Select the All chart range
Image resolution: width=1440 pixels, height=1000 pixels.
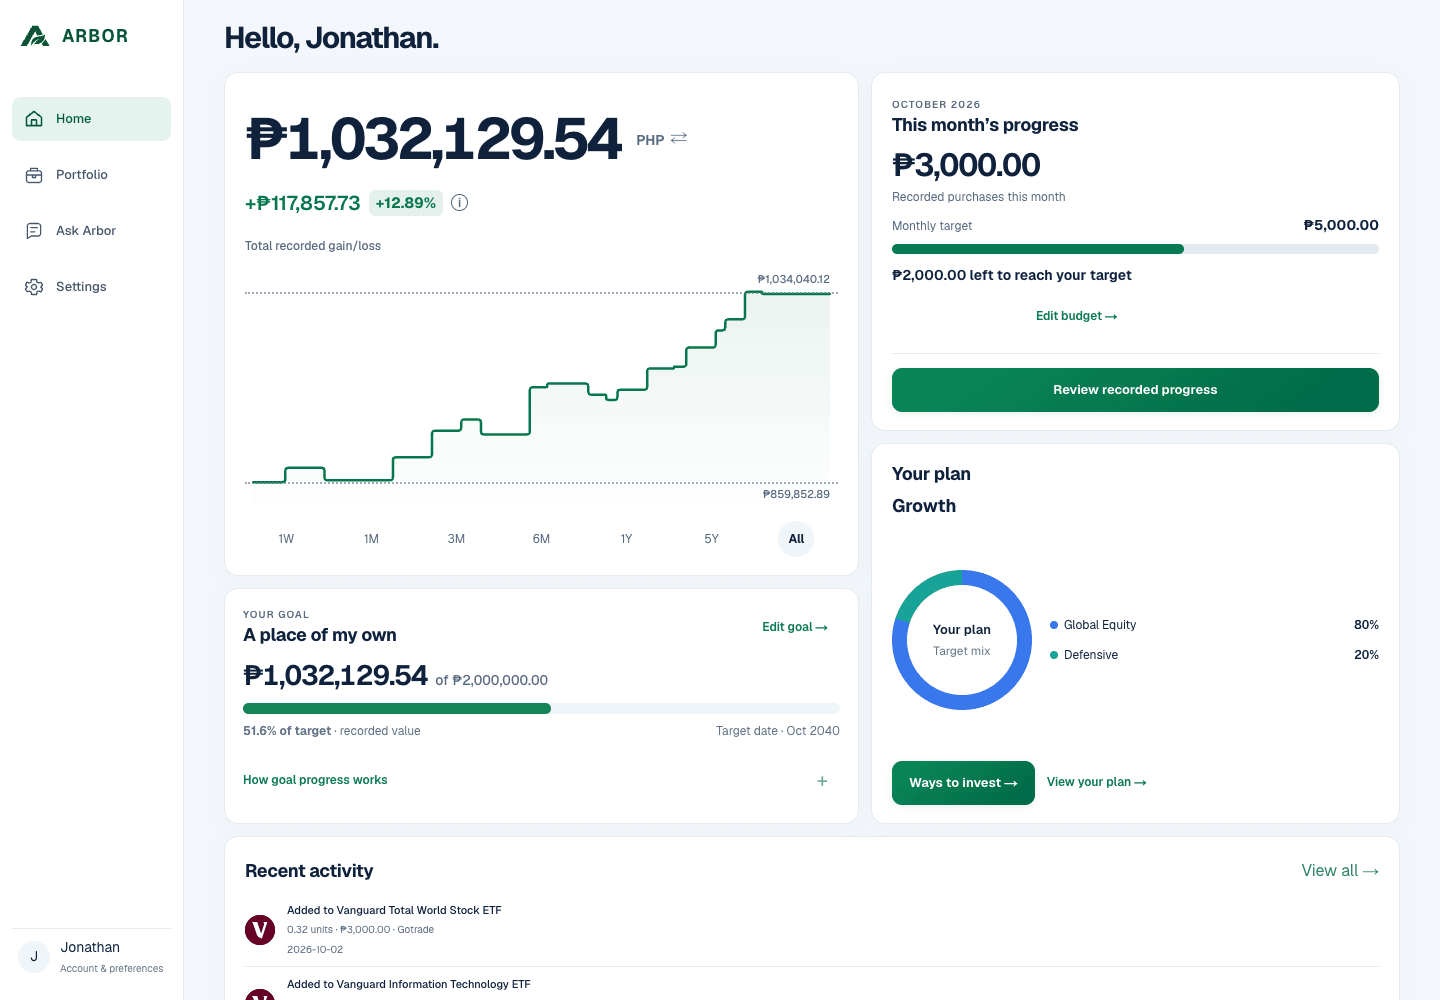pyautogui.click(x=796, y=539)
